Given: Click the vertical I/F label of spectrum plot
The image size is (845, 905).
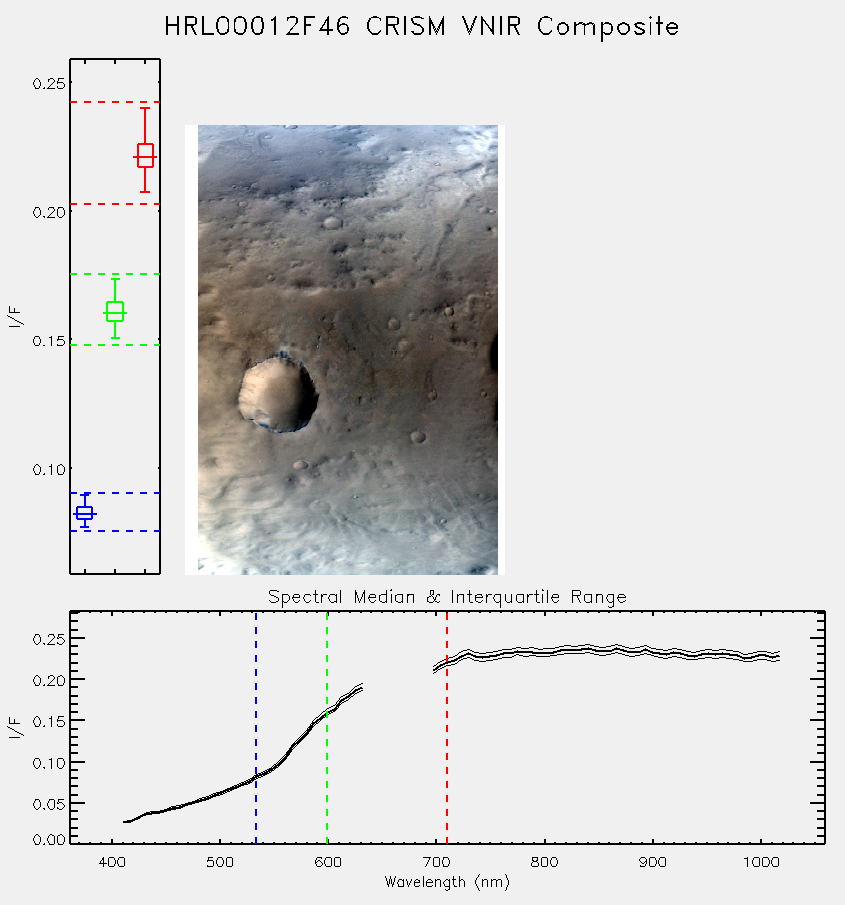Looking at the screenshot, I should (x=16, y=728).
